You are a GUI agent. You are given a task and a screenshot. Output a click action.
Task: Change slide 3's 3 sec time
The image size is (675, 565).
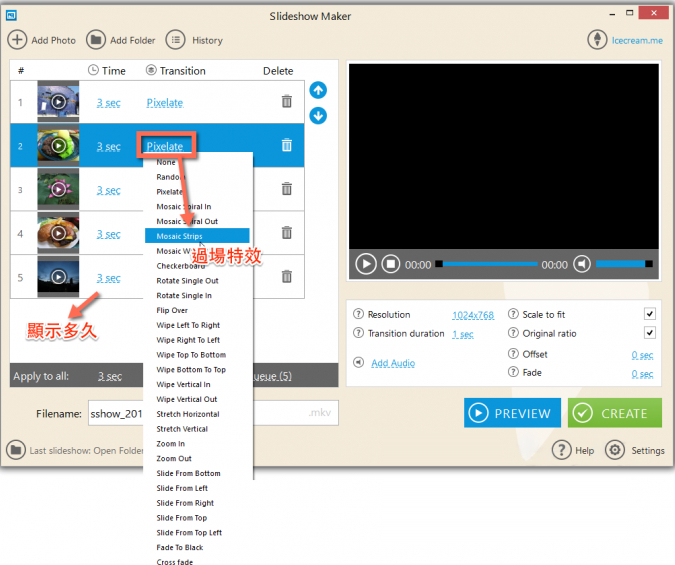tap(108, 190)
